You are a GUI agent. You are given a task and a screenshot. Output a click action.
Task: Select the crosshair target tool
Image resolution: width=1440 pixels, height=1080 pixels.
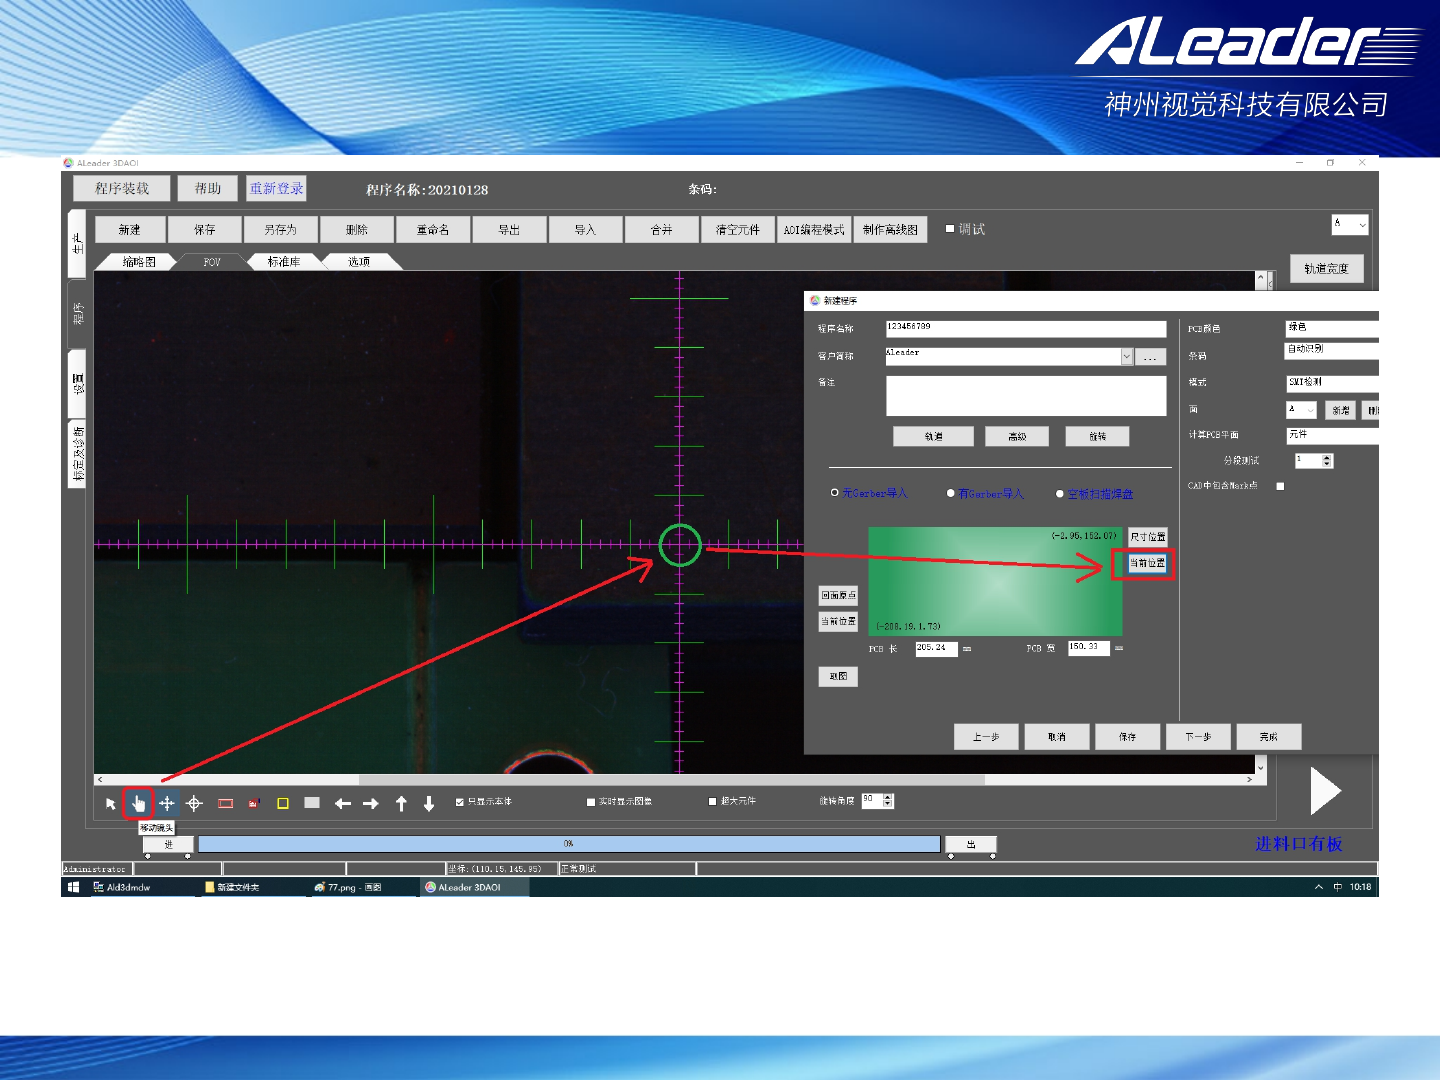(x=195, y=803)
